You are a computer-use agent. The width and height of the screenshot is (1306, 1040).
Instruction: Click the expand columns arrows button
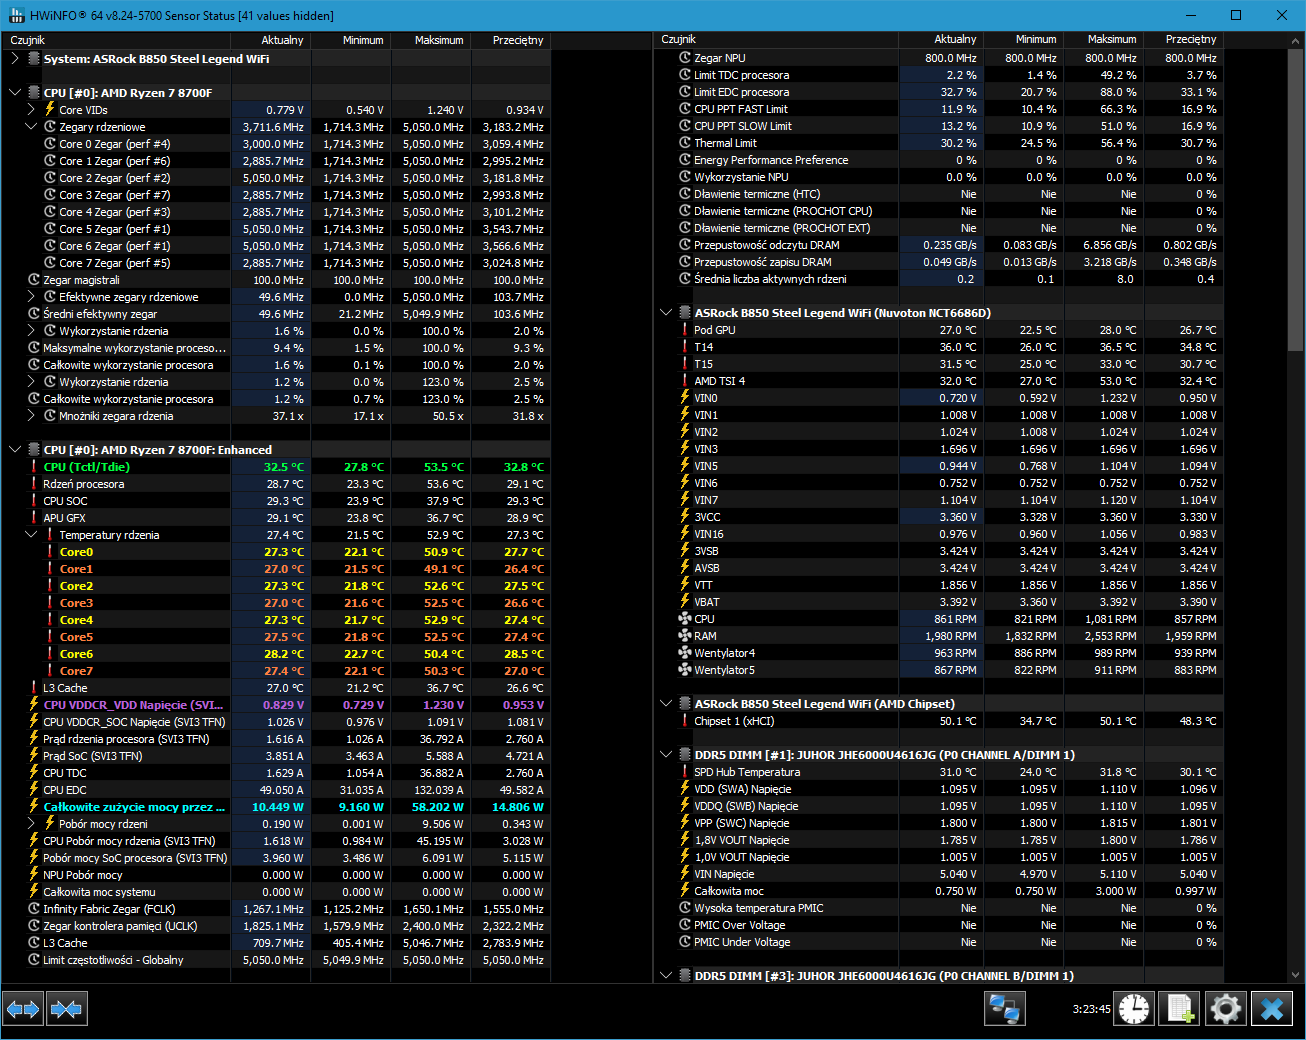pyautogui.click(x=23, y=1009)
